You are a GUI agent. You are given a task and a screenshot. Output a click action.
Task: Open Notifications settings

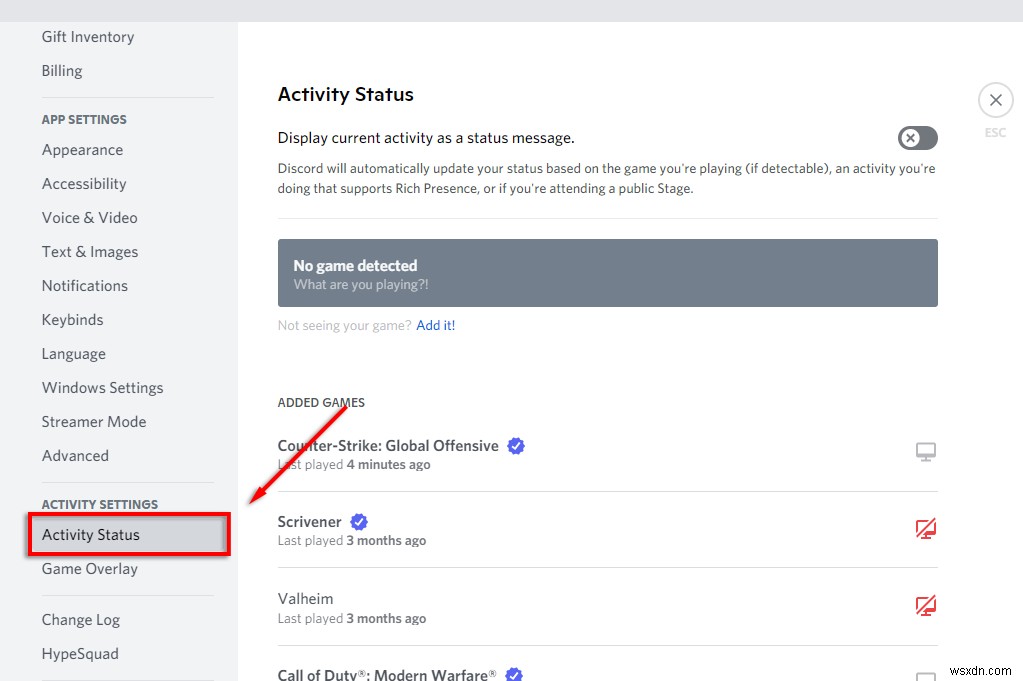84,285
